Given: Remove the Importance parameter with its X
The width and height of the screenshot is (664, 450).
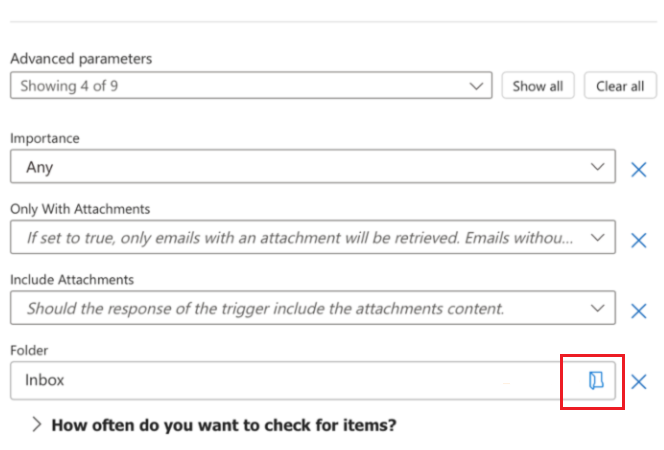Looking at the screenshot, I should click(x=639, y=169).
